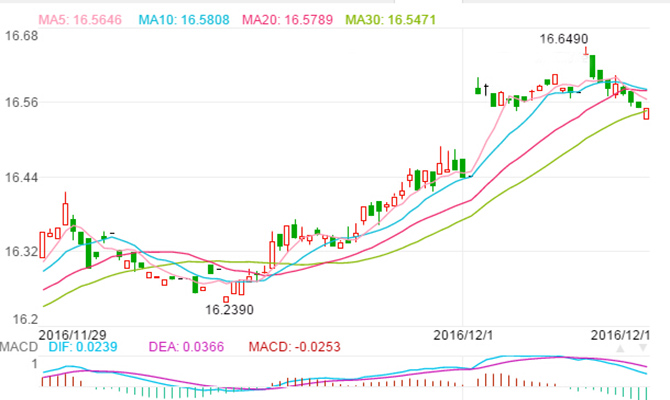Select the MA30: 16.5471 legend label
The width and height of the screenshot is (670, 400).
click(x=391, y=20)
